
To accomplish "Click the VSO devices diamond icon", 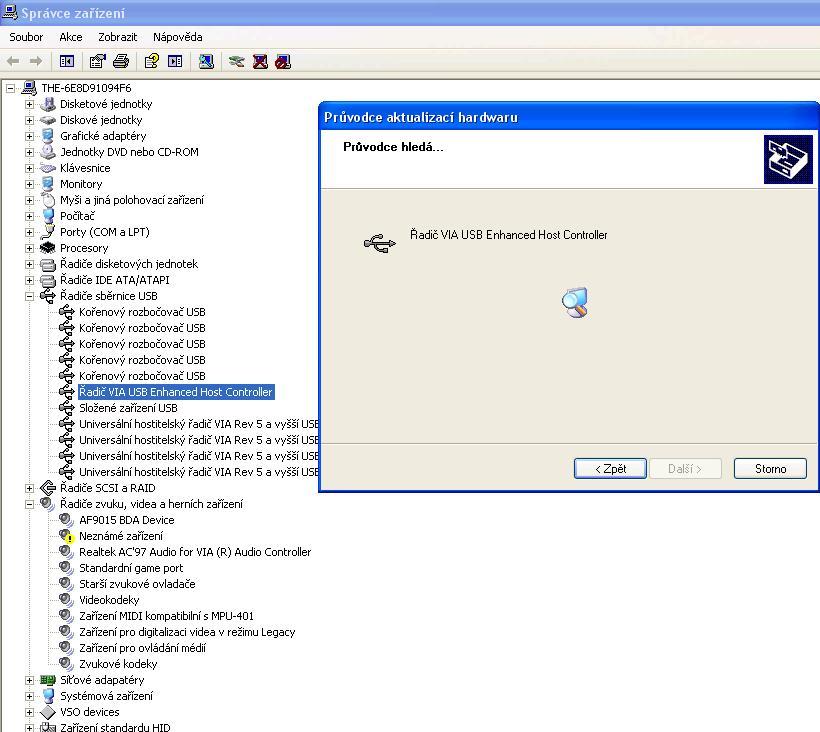I will coord(48,712).
